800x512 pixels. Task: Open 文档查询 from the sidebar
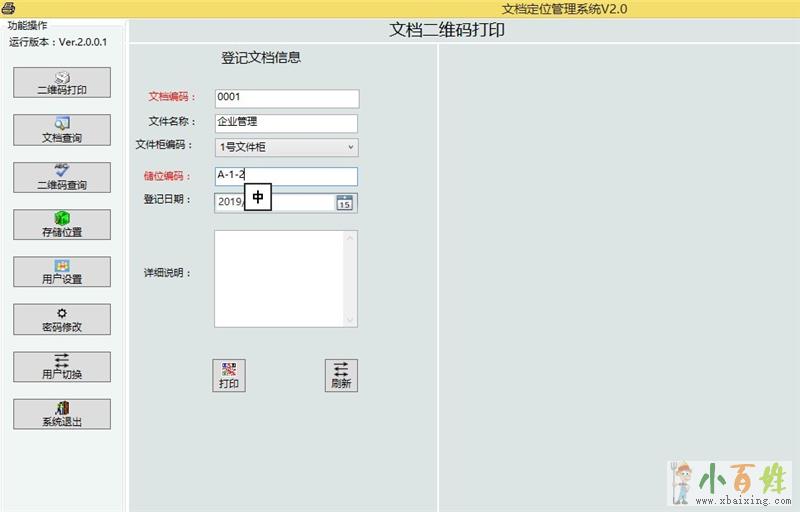[62, 130]
